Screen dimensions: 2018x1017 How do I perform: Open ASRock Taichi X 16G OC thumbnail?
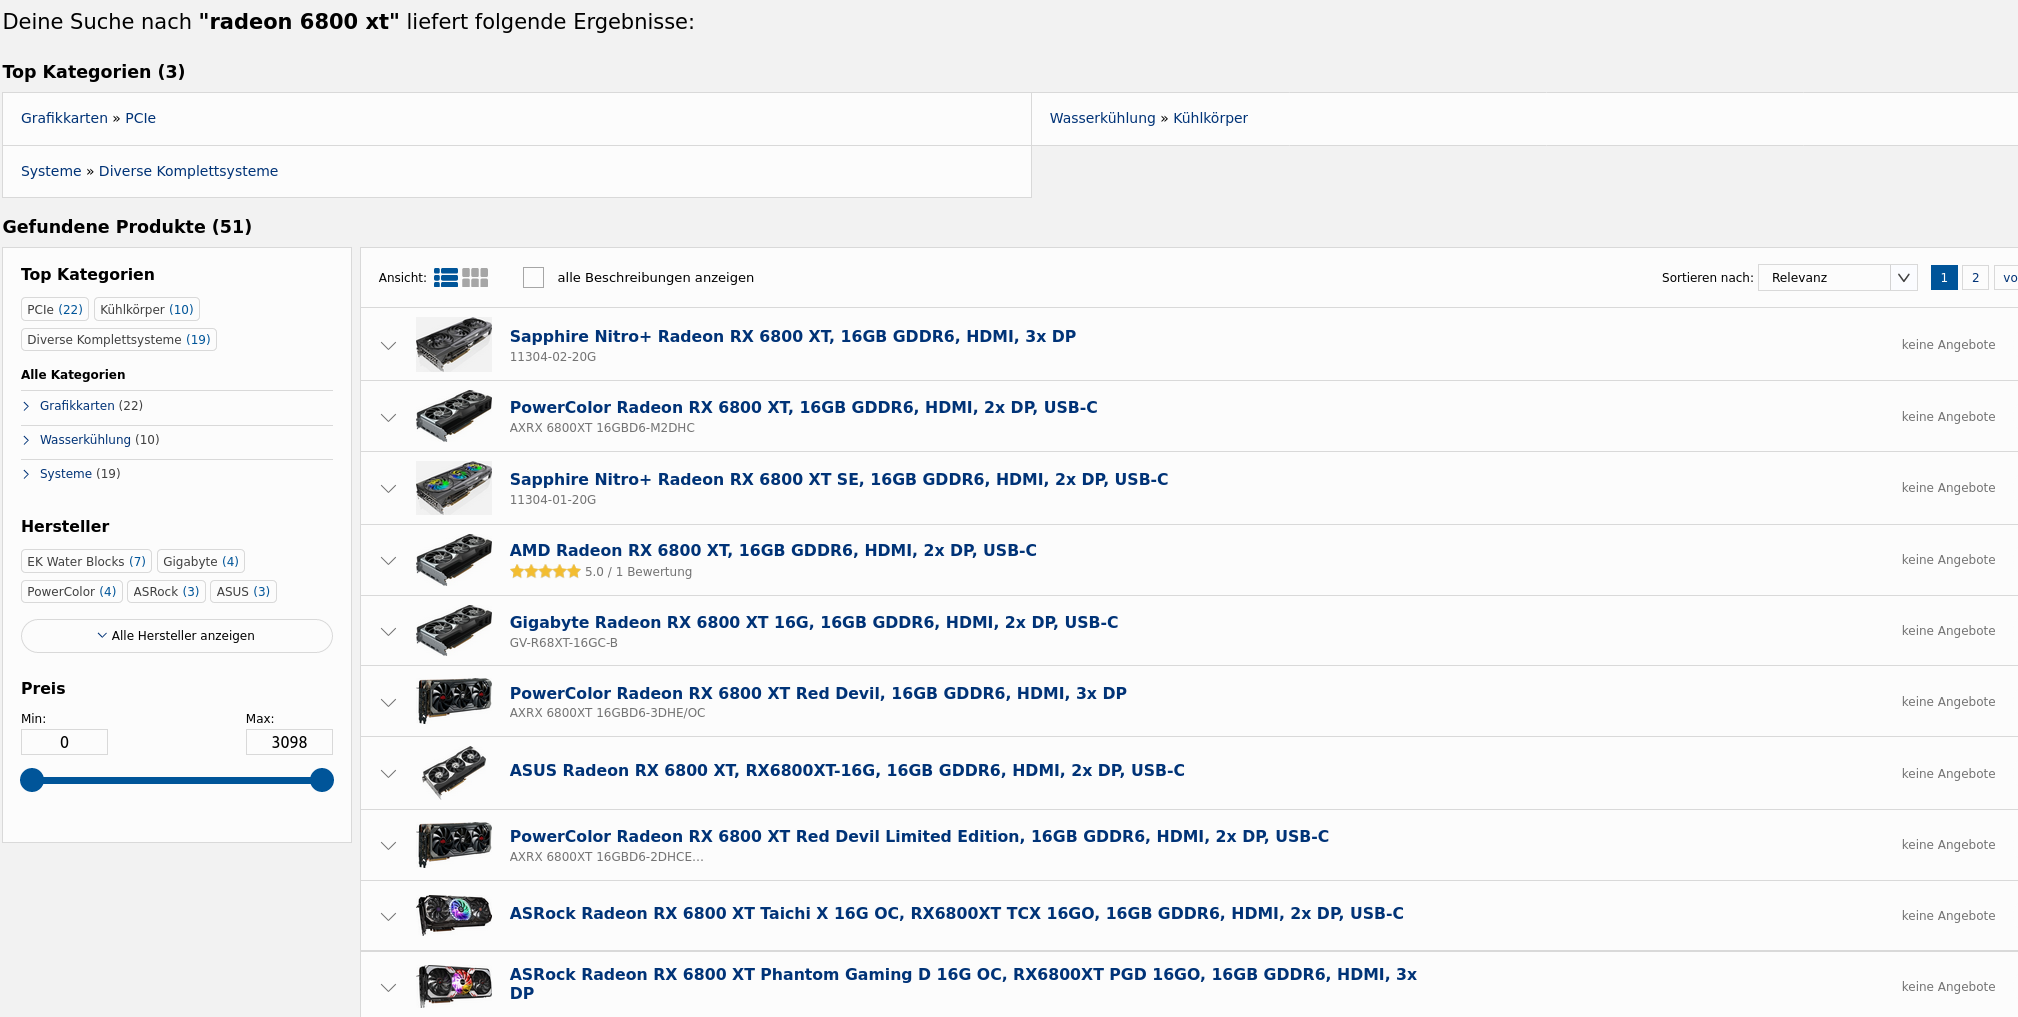pyautogui.click(x=454, y=916)
